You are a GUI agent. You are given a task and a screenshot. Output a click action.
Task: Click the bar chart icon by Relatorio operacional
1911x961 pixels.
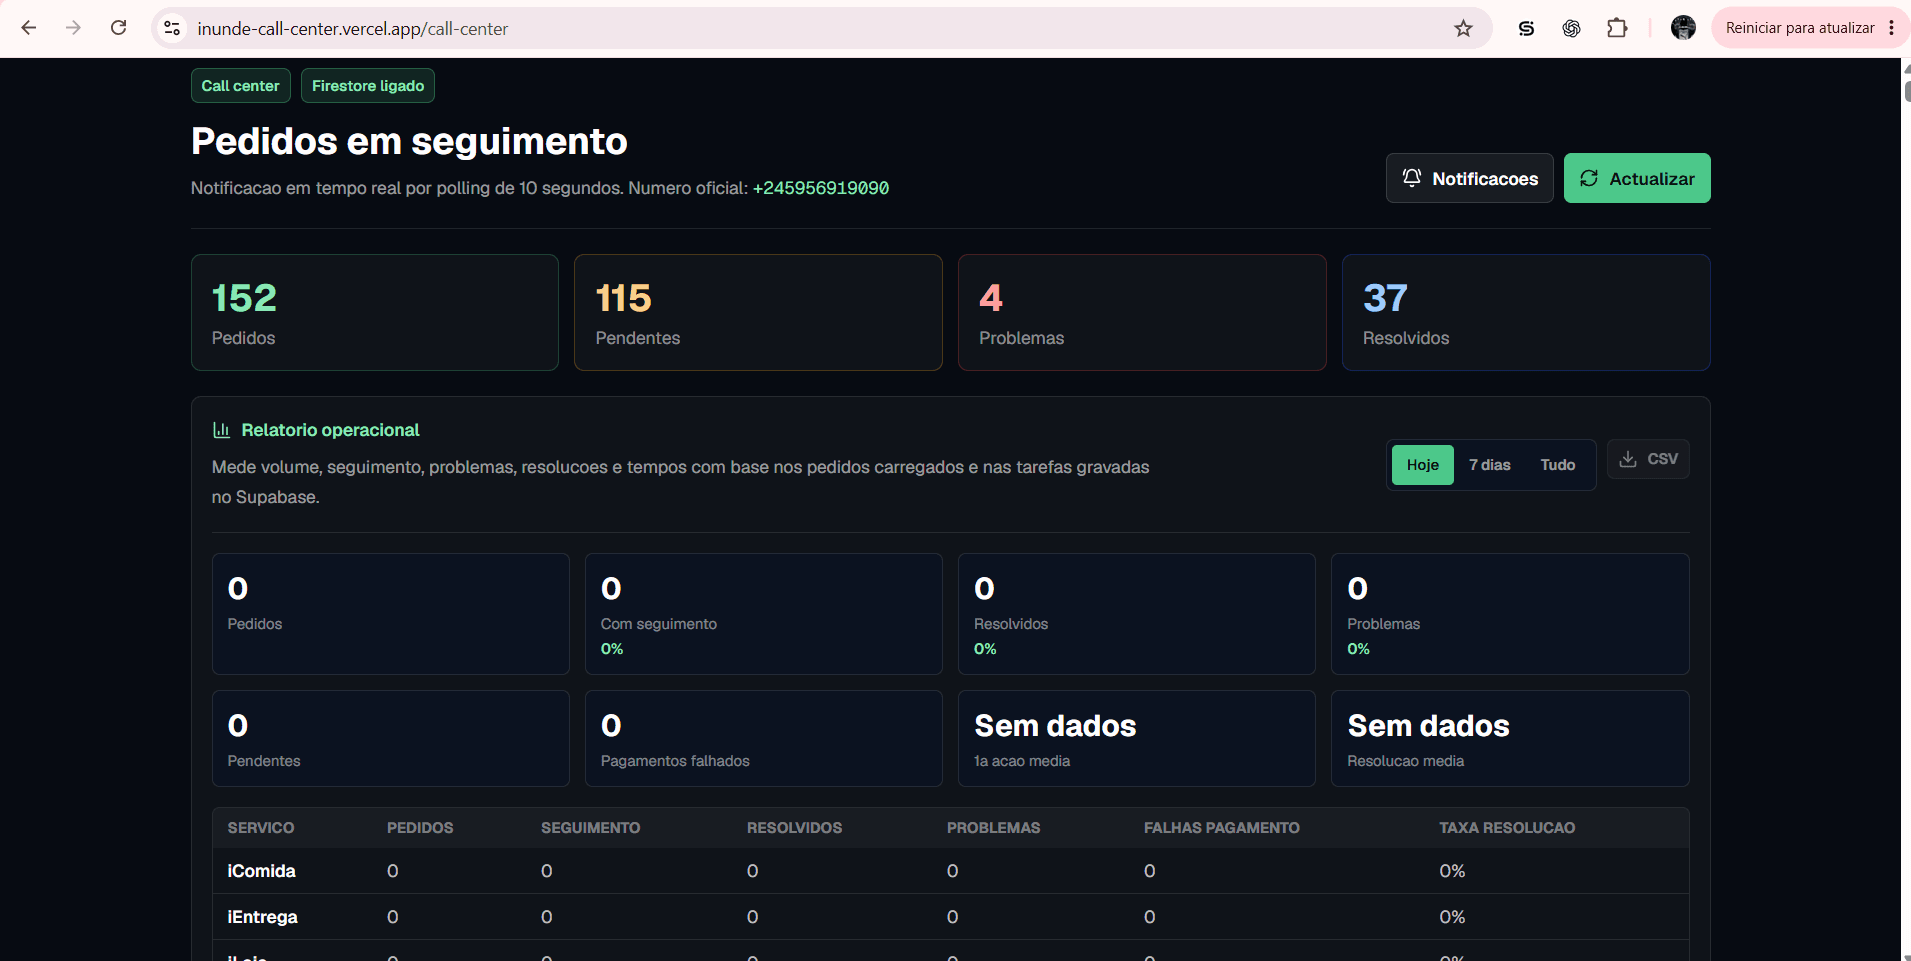[221, 430]
